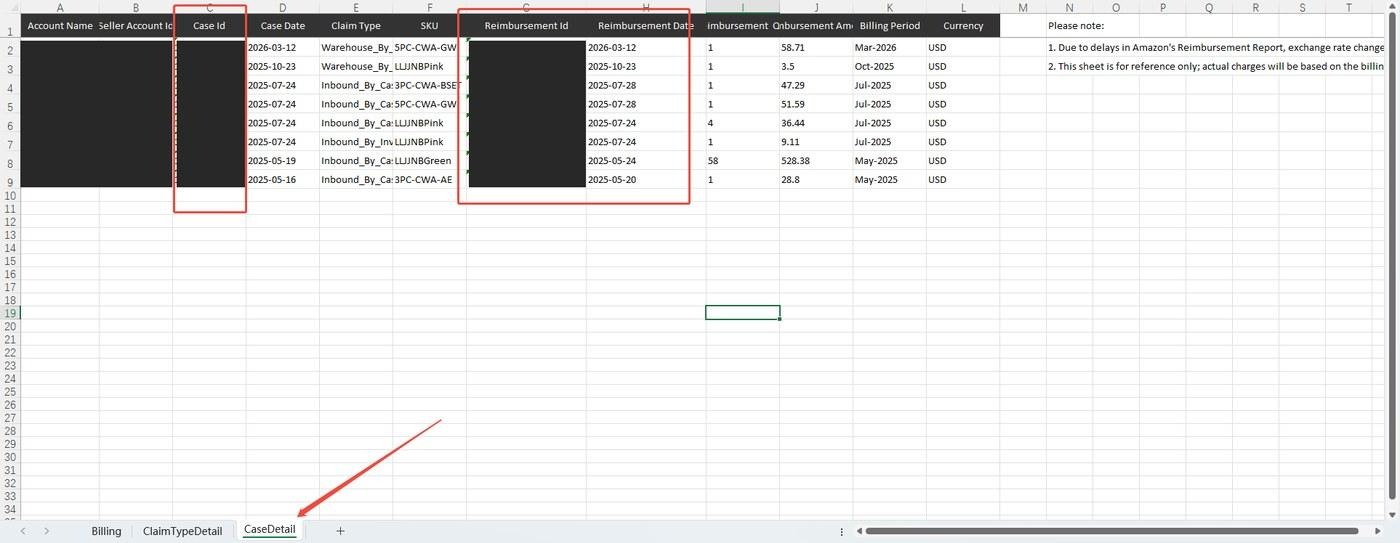Click SKU cell '3PC-CWA-AE'
Viewport: 1400px width, 543px height.
click(x=429, y=180)
